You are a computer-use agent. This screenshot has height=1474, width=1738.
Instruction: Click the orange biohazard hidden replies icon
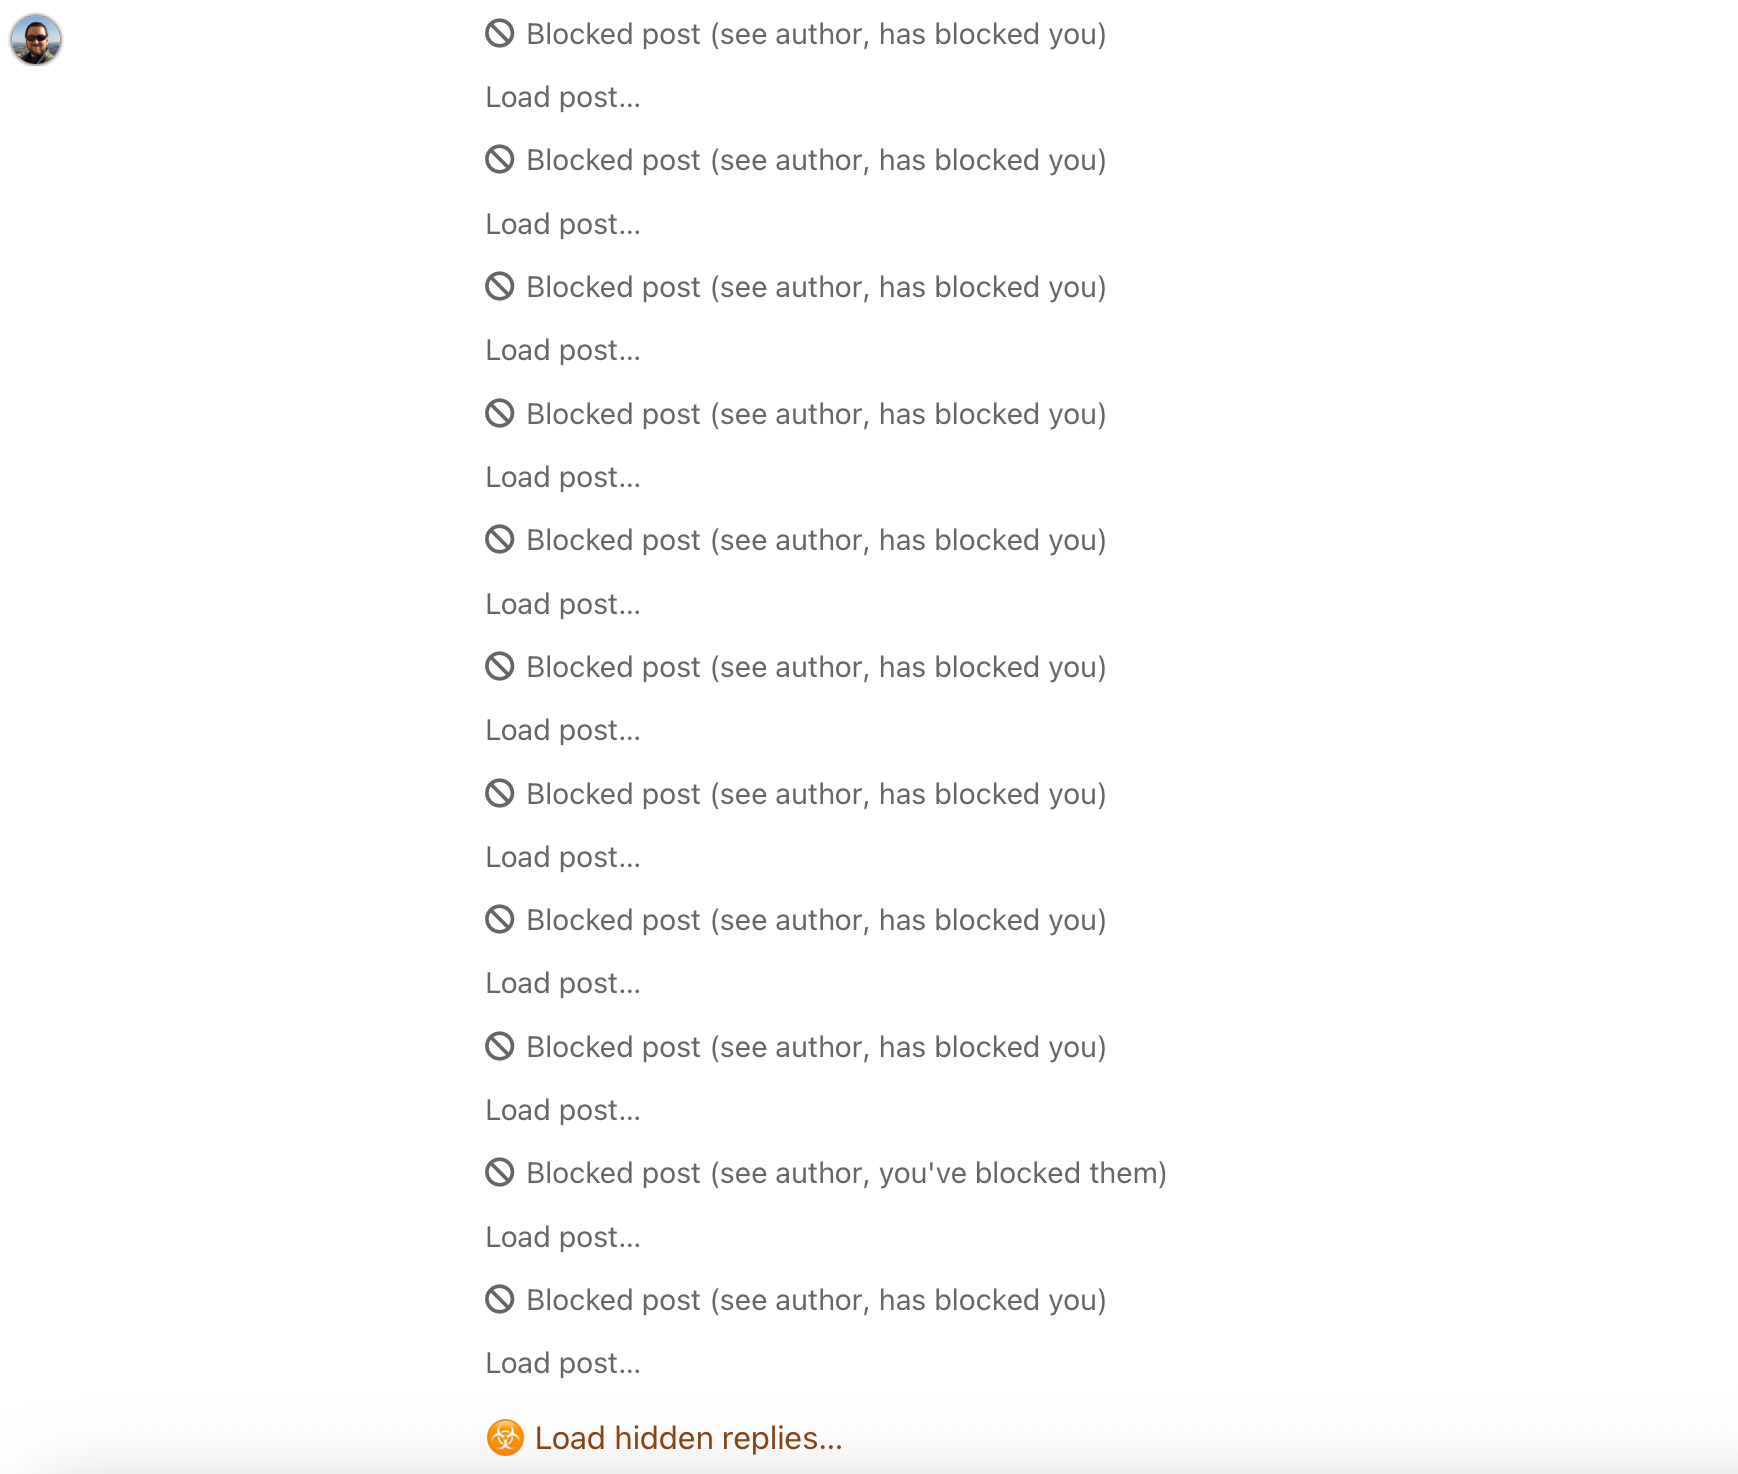pos(505,1437)
